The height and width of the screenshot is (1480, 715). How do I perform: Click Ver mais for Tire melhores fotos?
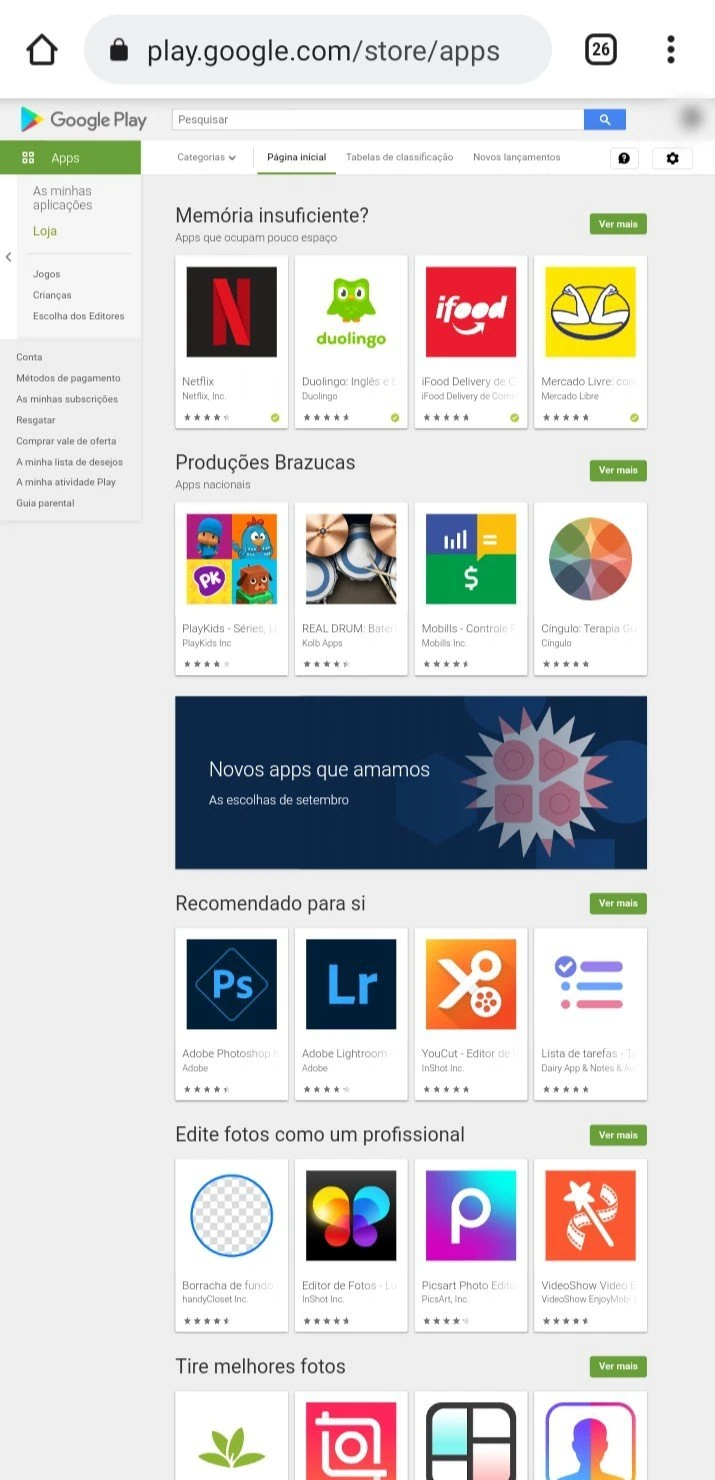618,1366
